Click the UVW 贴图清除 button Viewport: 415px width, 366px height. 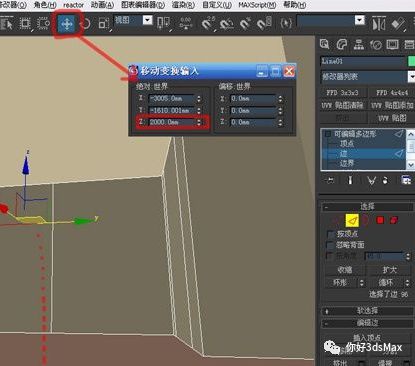(342, 105)
